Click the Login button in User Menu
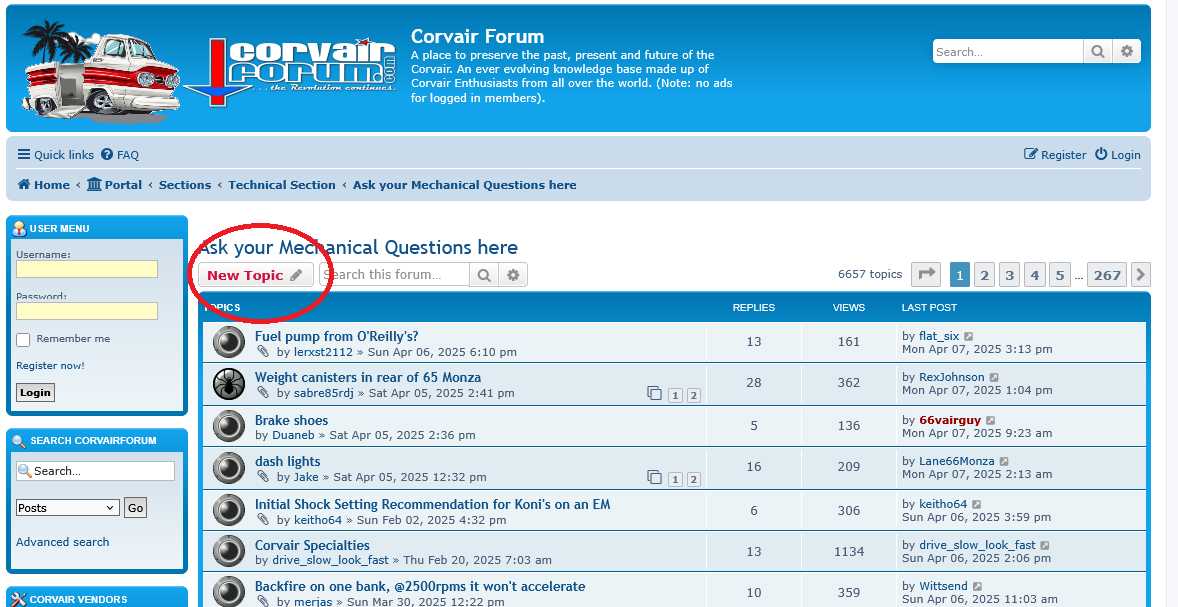This screenshot has height=607, width=1178. click(x=35, y=392)
